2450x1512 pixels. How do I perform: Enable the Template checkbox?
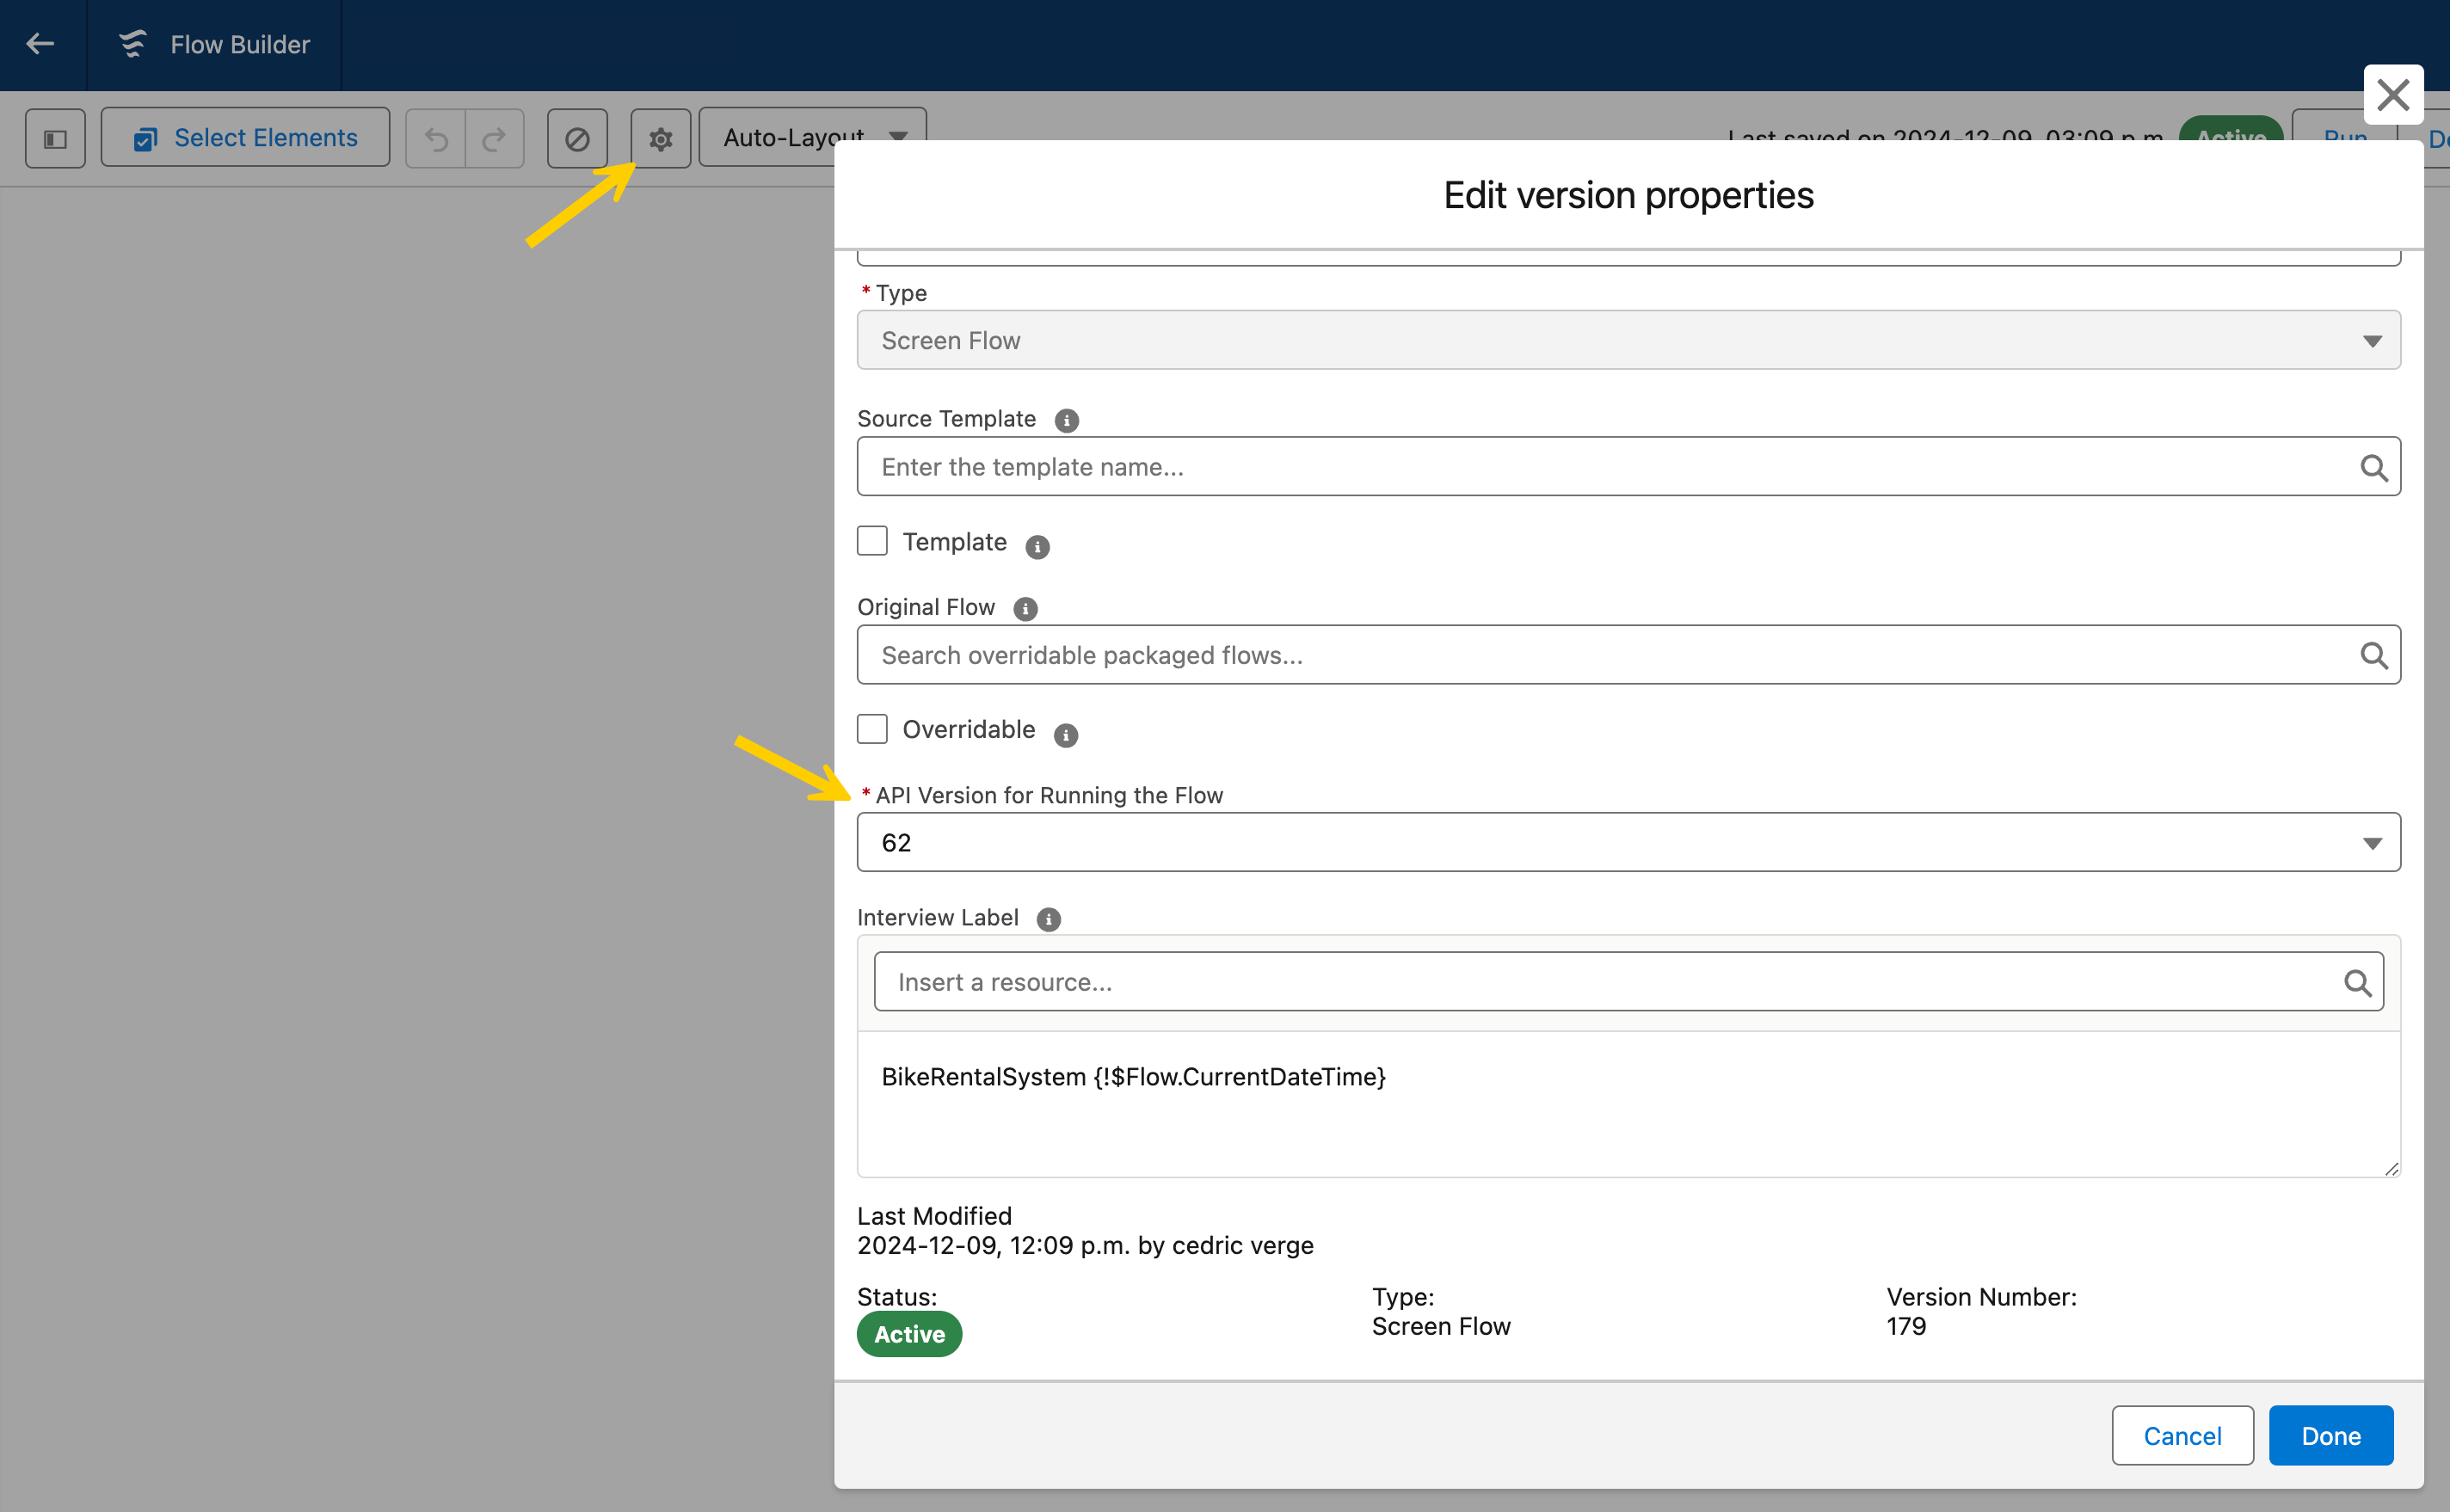click(872, 541)
